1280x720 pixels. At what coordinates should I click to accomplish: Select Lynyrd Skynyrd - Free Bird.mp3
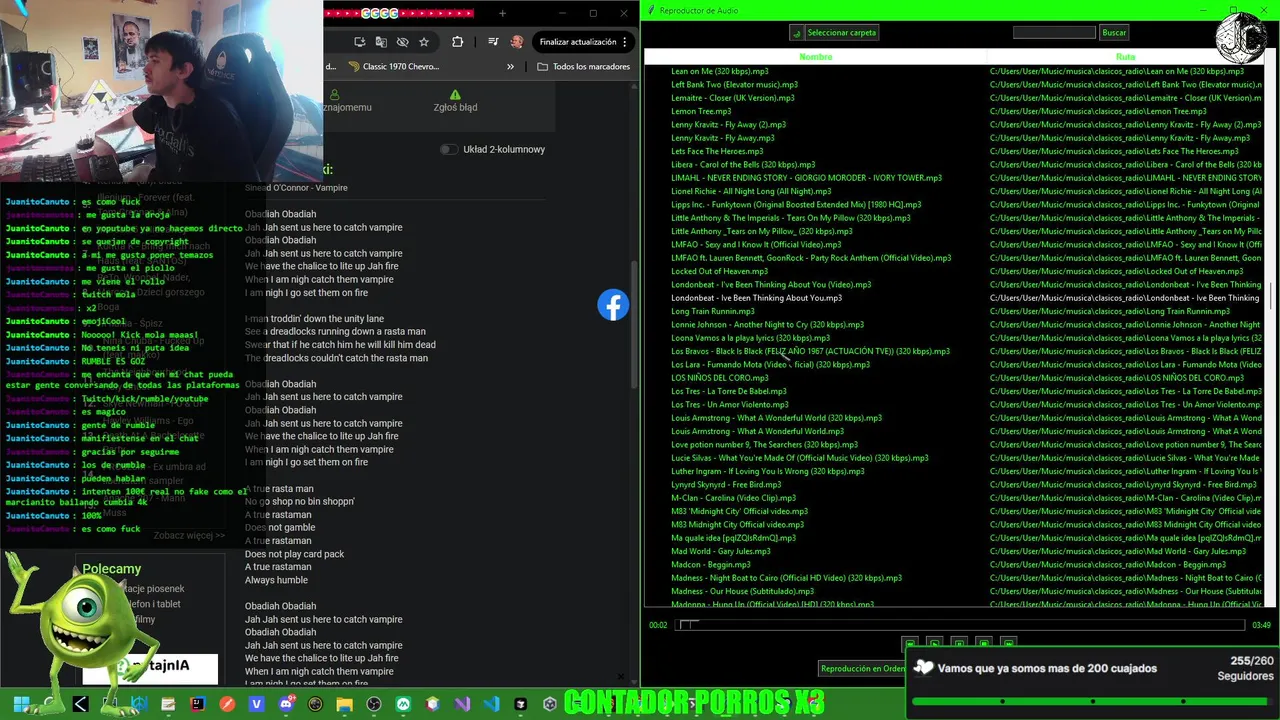tap(726, 484)
